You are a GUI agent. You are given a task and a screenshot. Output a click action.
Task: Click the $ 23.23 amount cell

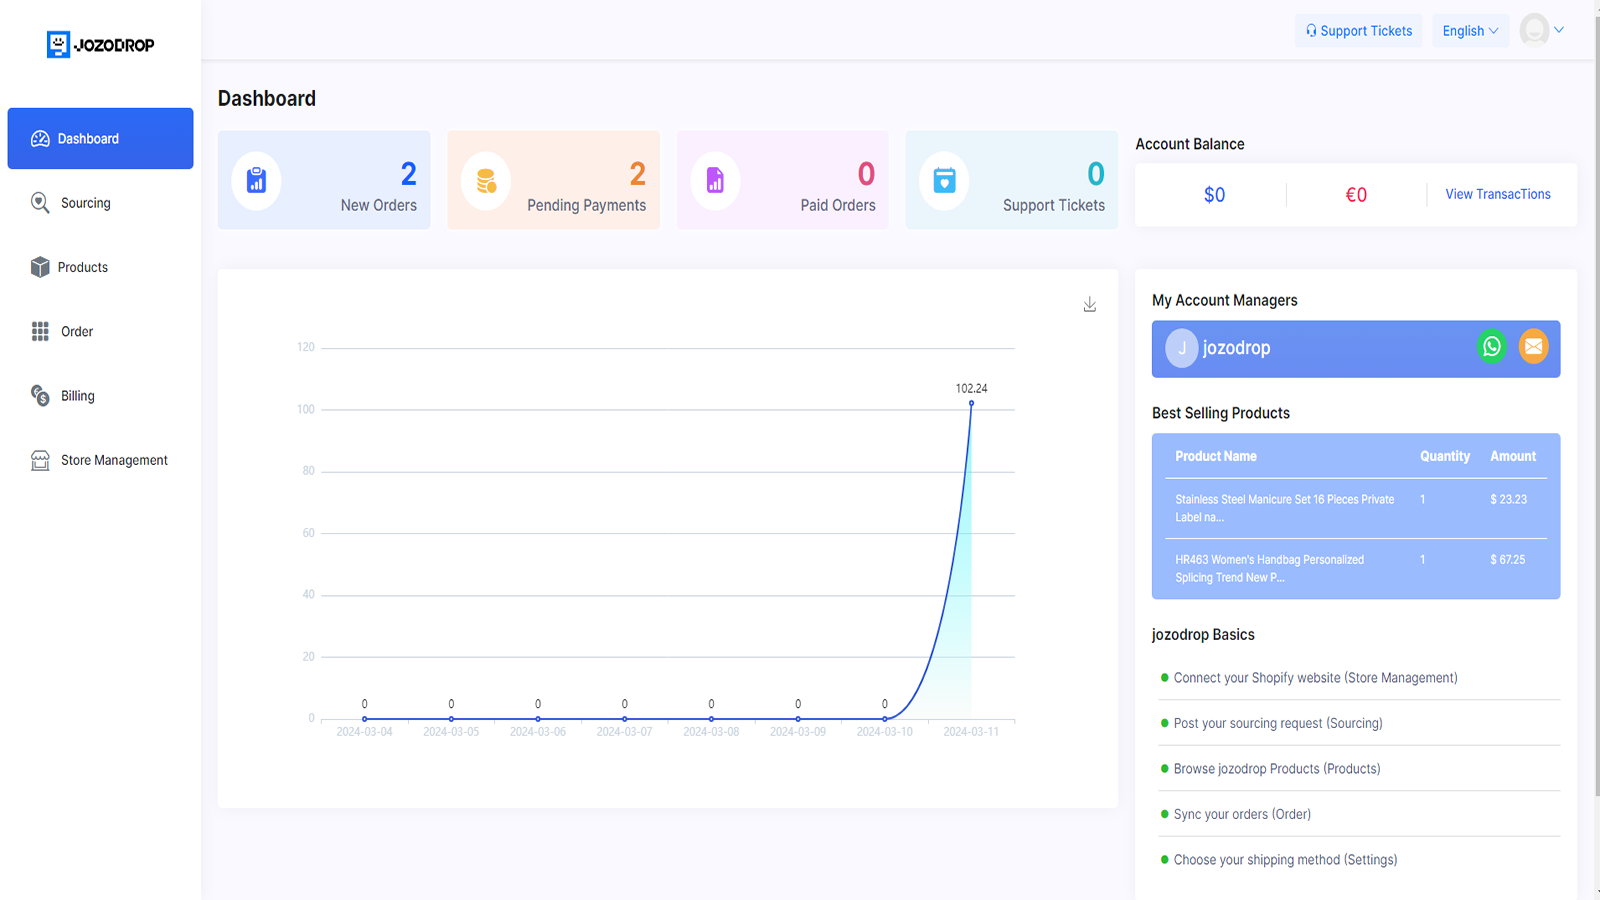(x=1509, y=499)
